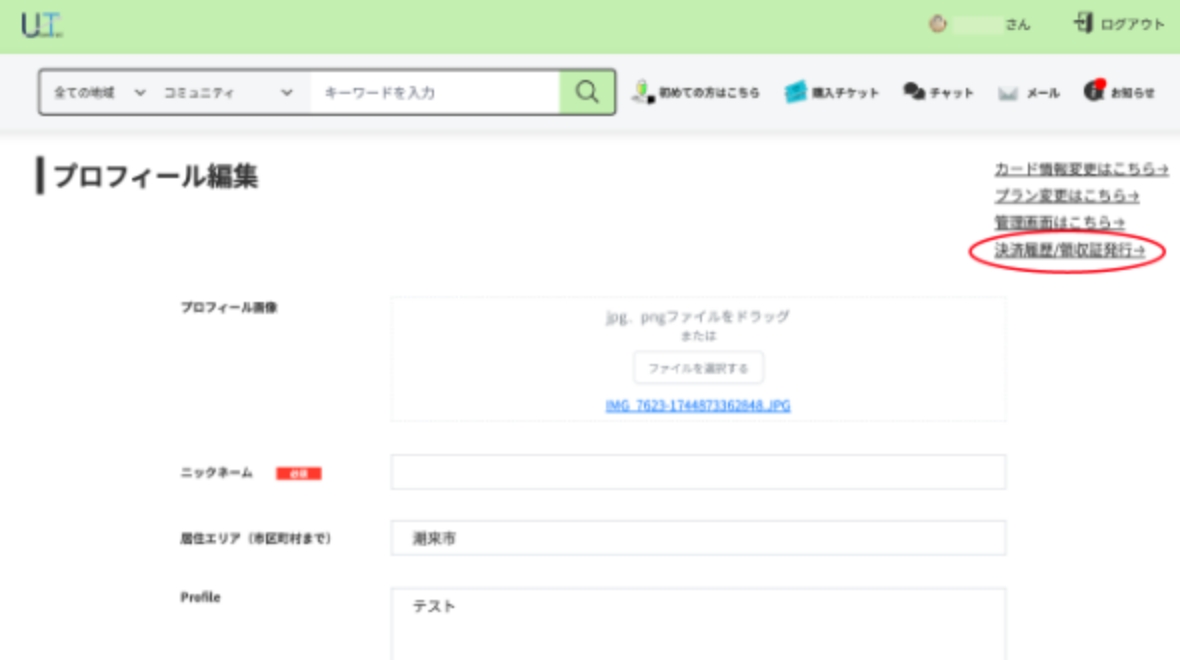Screen dimensions: 1180x660
Task: Open the chat bubbles icon
Action: point(914,92)
